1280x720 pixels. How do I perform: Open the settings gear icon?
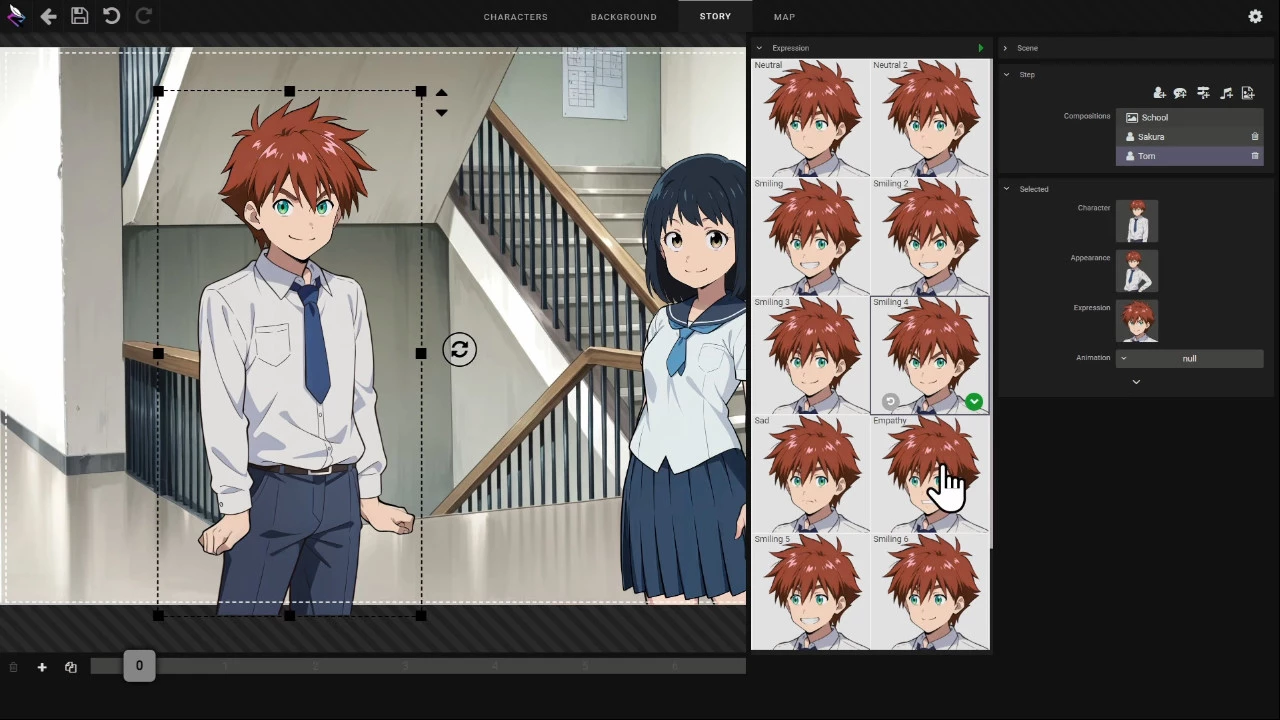(x=1255, y=16)
